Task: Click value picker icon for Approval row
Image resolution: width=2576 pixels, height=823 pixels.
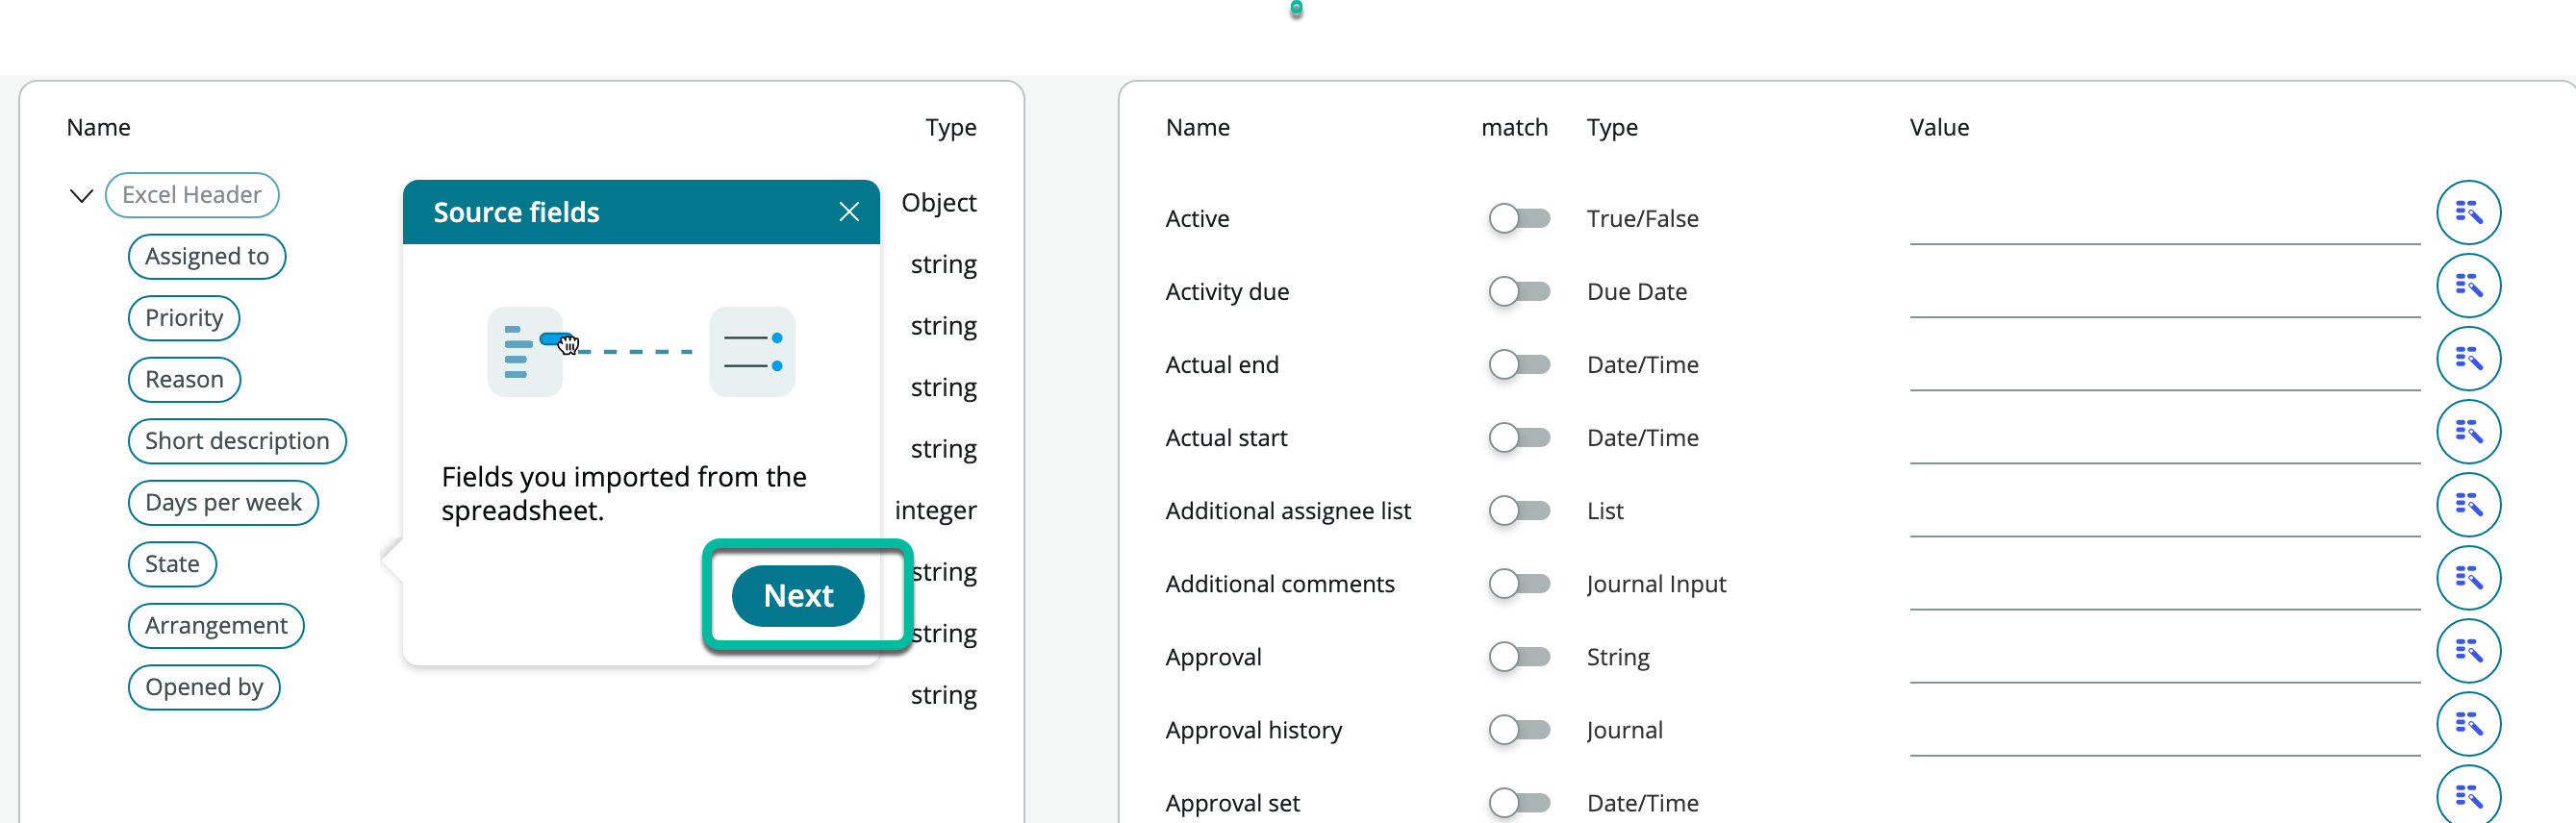Action: click(2467, 651)
